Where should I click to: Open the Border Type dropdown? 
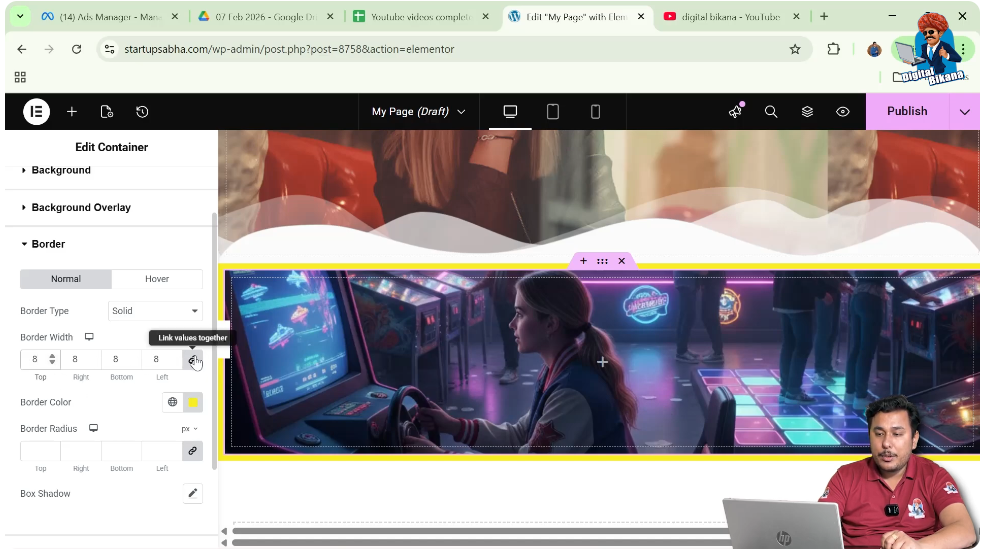pos(155,311)
